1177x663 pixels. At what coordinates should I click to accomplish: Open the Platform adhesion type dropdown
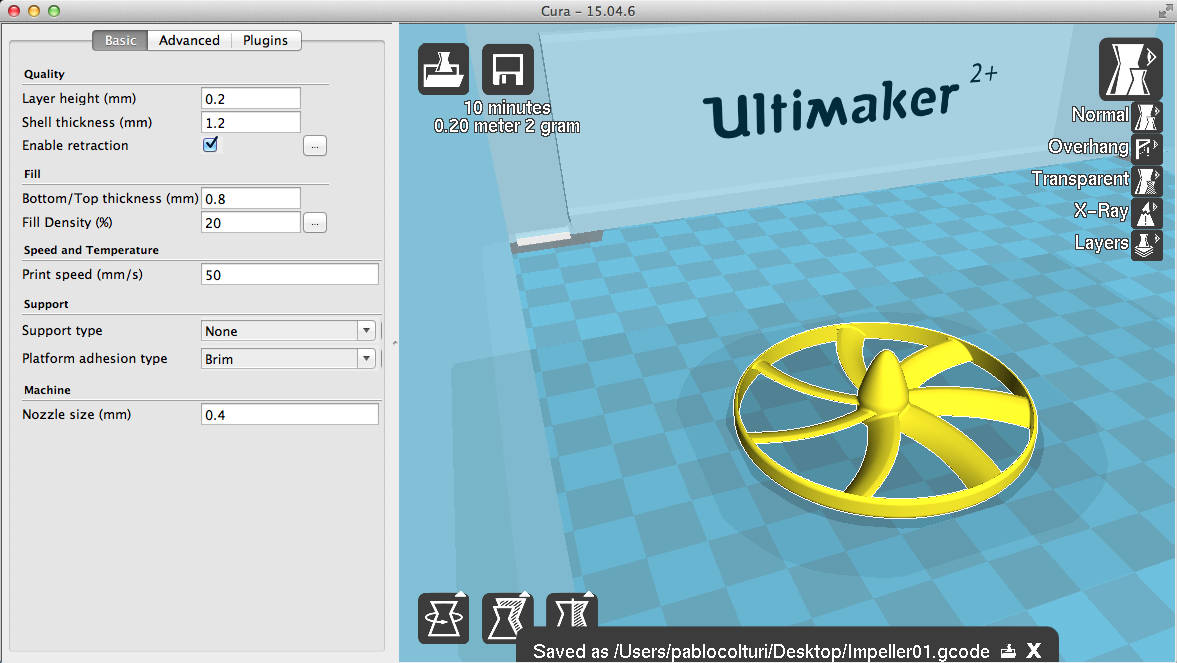click(288, 358)
